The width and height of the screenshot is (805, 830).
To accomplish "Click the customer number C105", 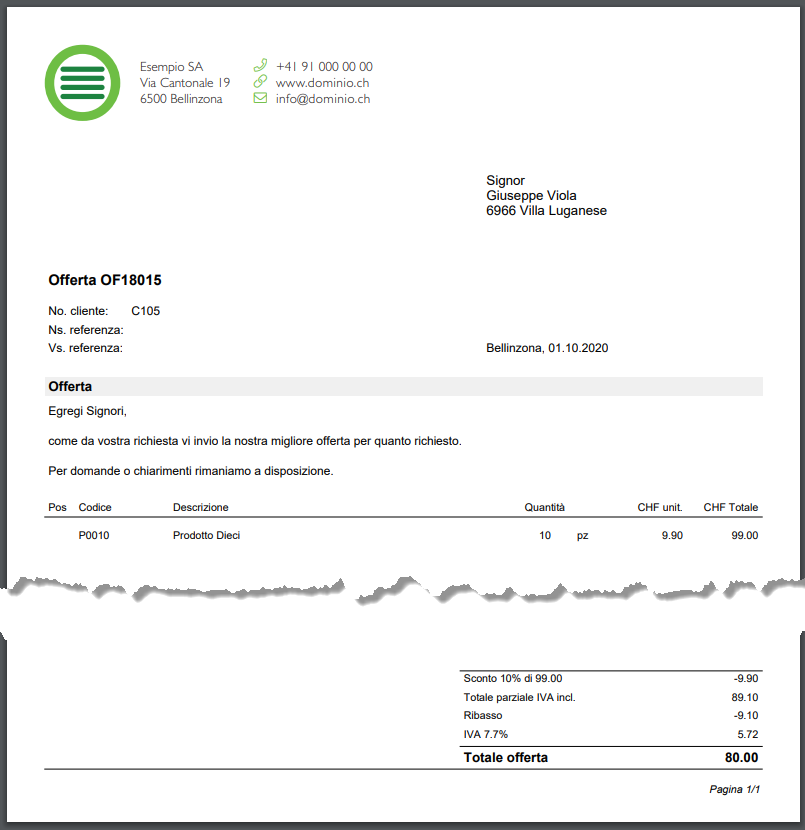I will 145,311.
